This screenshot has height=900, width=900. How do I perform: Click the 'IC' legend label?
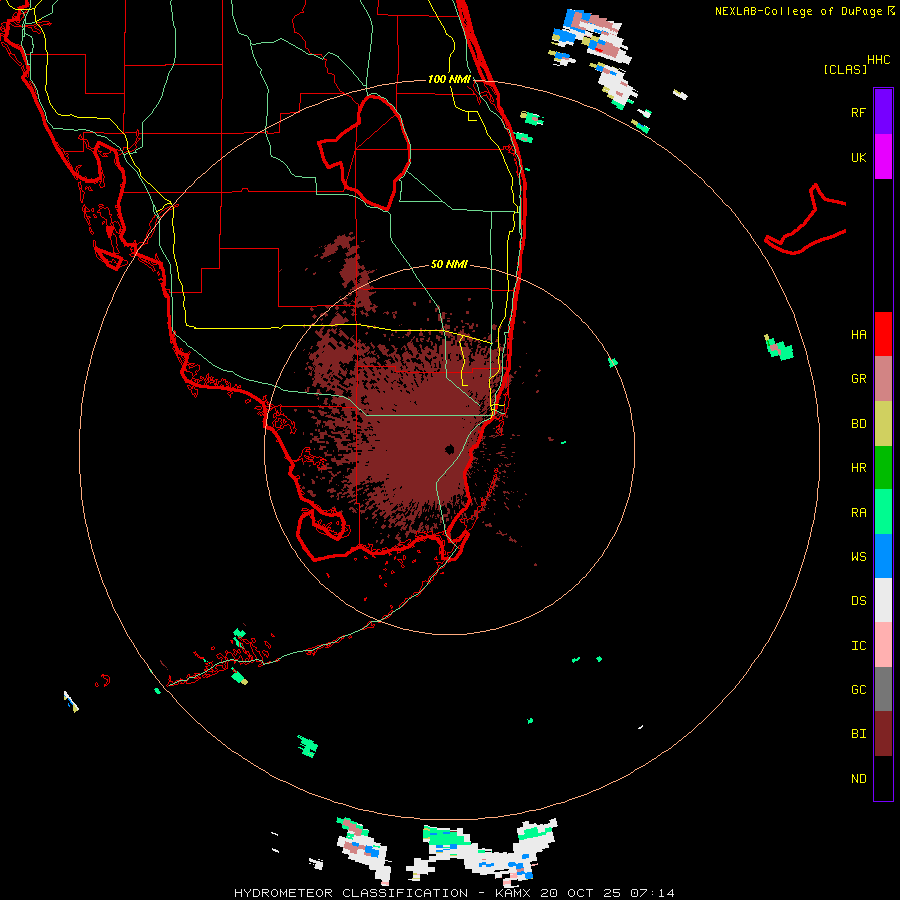858,646
